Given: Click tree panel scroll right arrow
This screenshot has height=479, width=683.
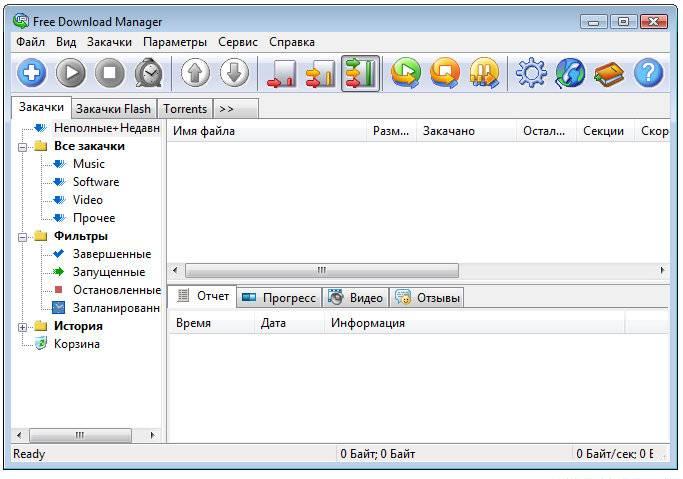Looking at the screenshot, I should (152, 435).
